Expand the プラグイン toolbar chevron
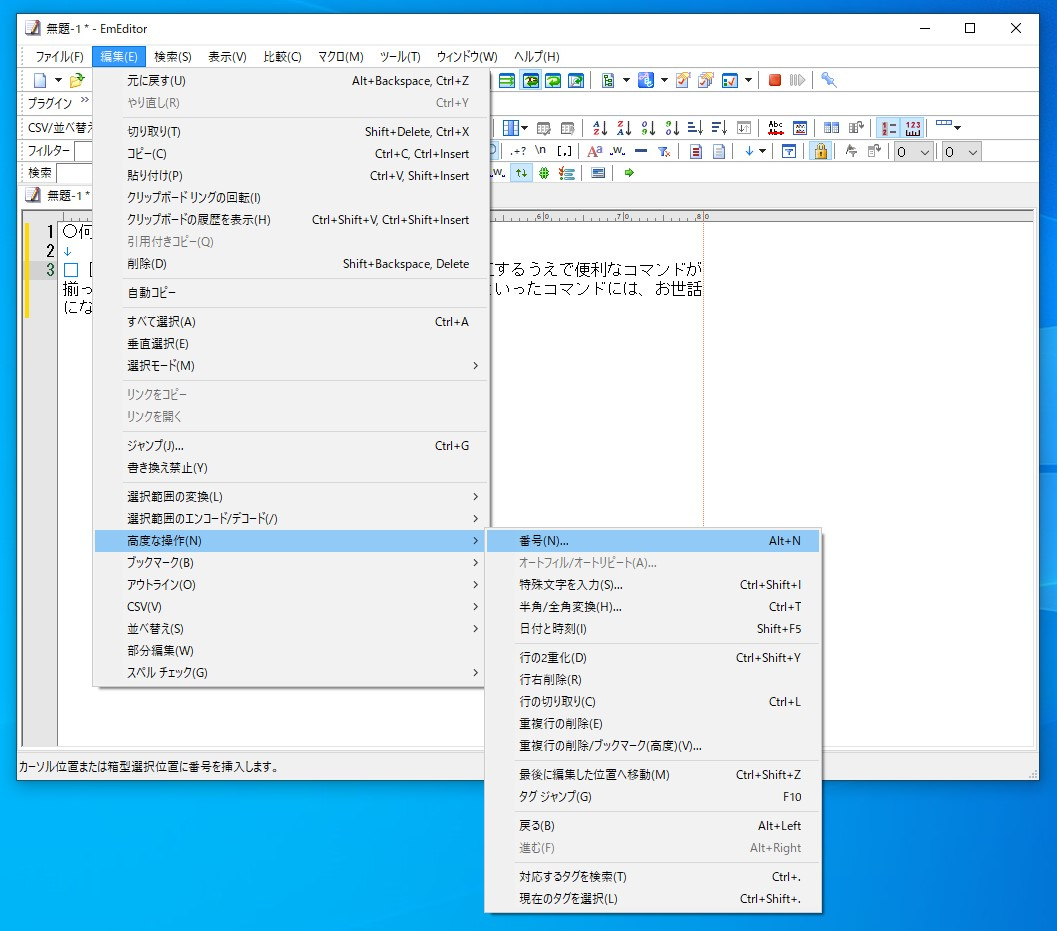Viewport: 1057px width, 931px height. point(84,100)
